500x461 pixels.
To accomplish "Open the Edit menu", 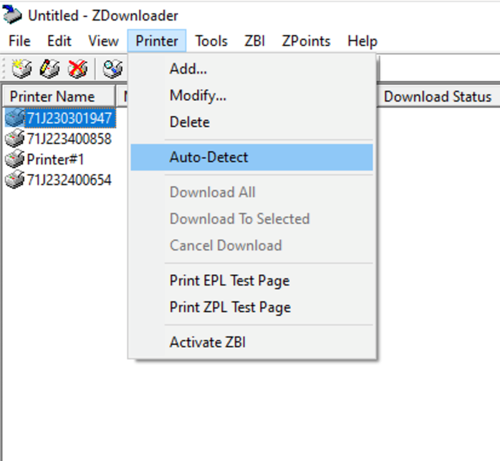I will pos(59,41).
